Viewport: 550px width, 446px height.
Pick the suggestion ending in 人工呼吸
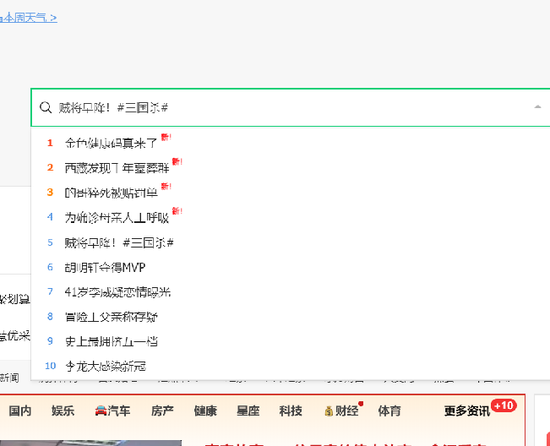pos(117,217)
